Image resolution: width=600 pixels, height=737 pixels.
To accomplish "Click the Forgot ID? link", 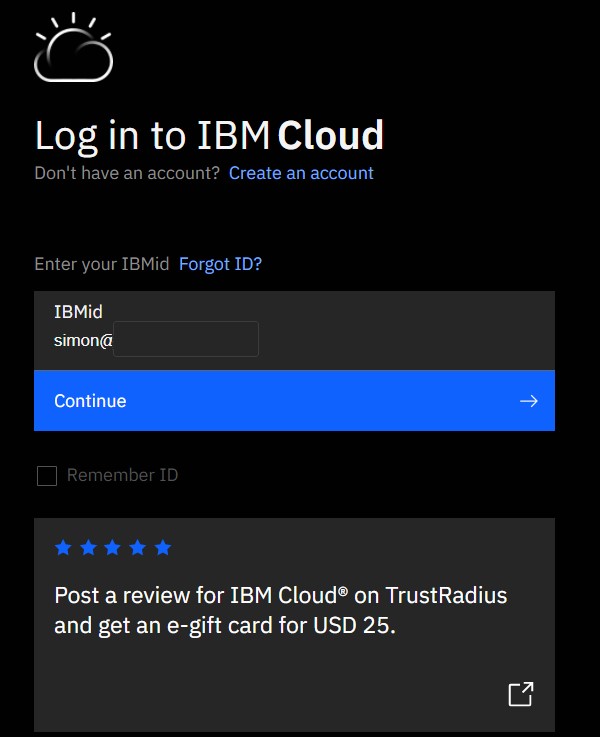I will [x=220, y=264].
